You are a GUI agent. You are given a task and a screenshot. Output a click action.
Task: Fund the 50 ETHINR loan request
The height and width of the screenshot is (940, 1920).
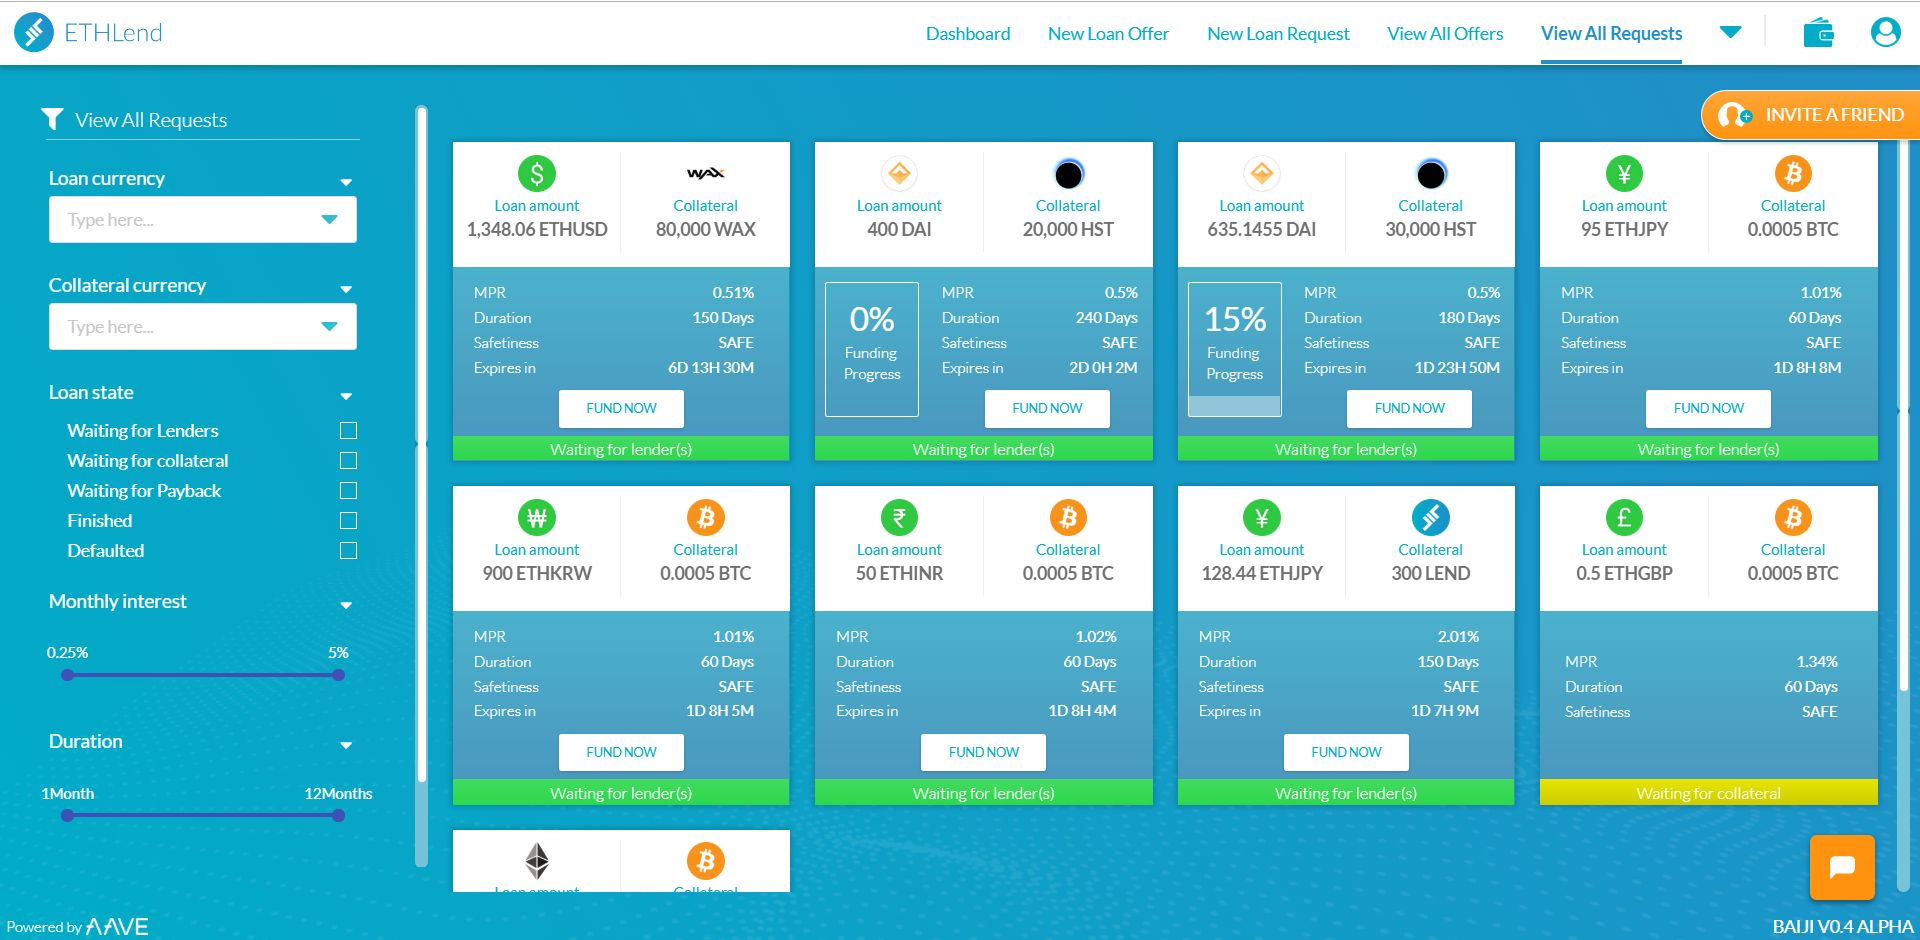pyautogui.click(x=983, y=752)
